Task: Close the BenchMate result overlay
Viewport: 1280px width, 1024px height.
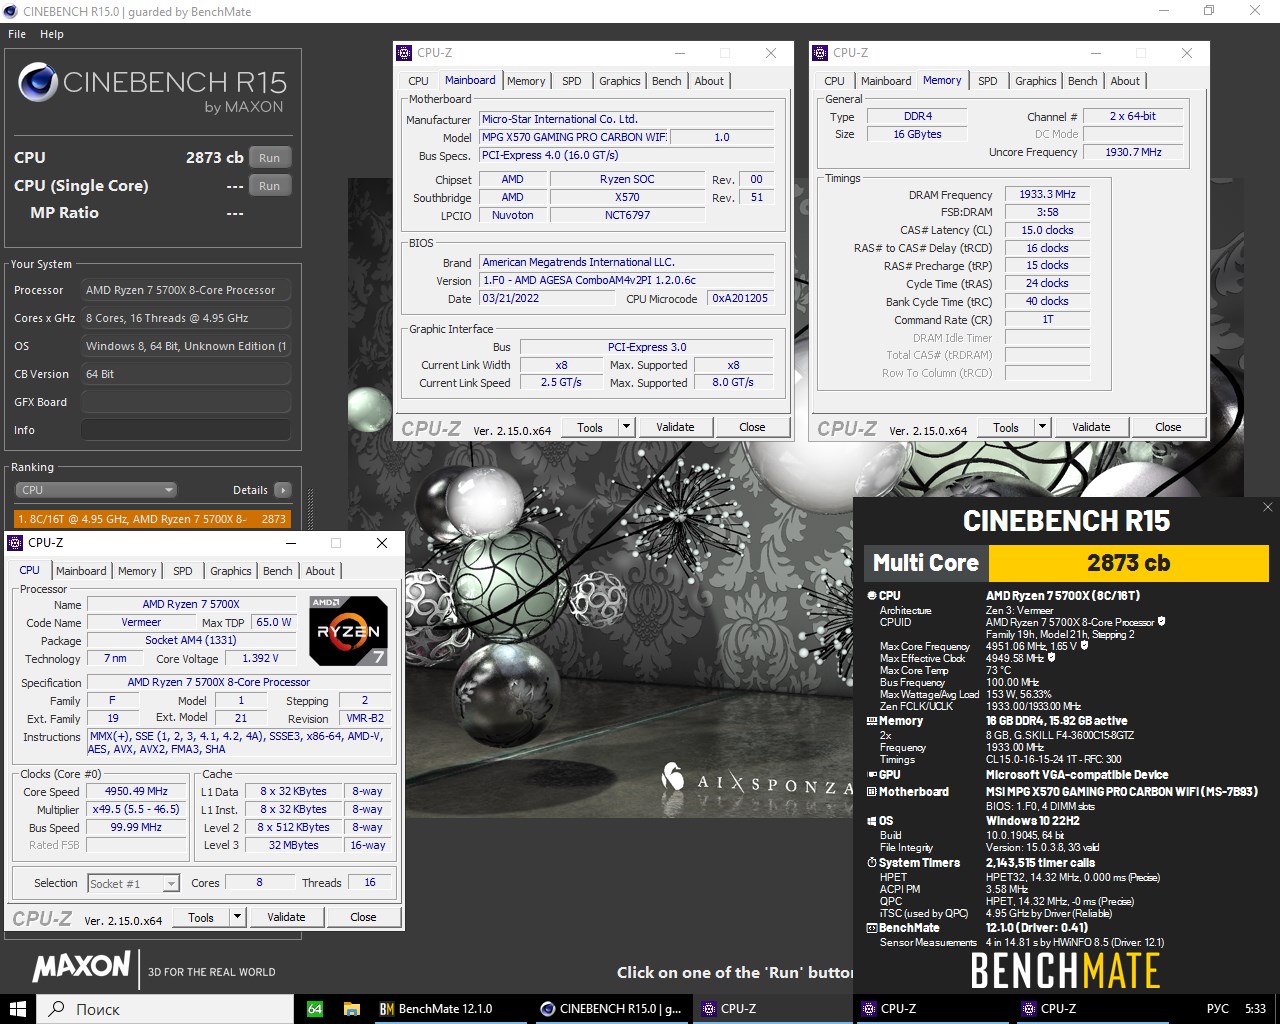Action: click(1267, 507)
